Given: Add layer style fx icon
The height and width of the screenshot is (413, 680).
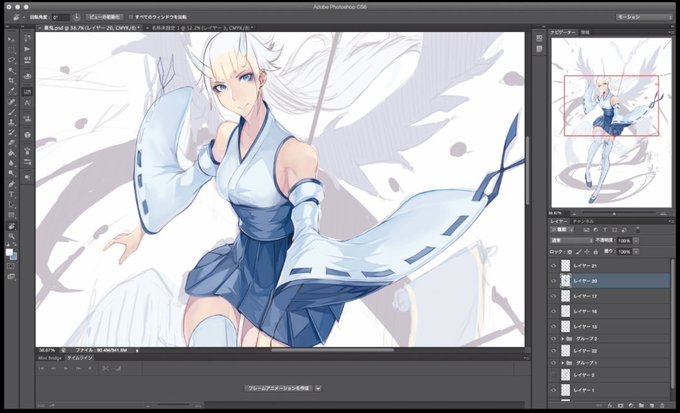Looking at the screenshot, I should pyautogui.click(x=610, y=405).
